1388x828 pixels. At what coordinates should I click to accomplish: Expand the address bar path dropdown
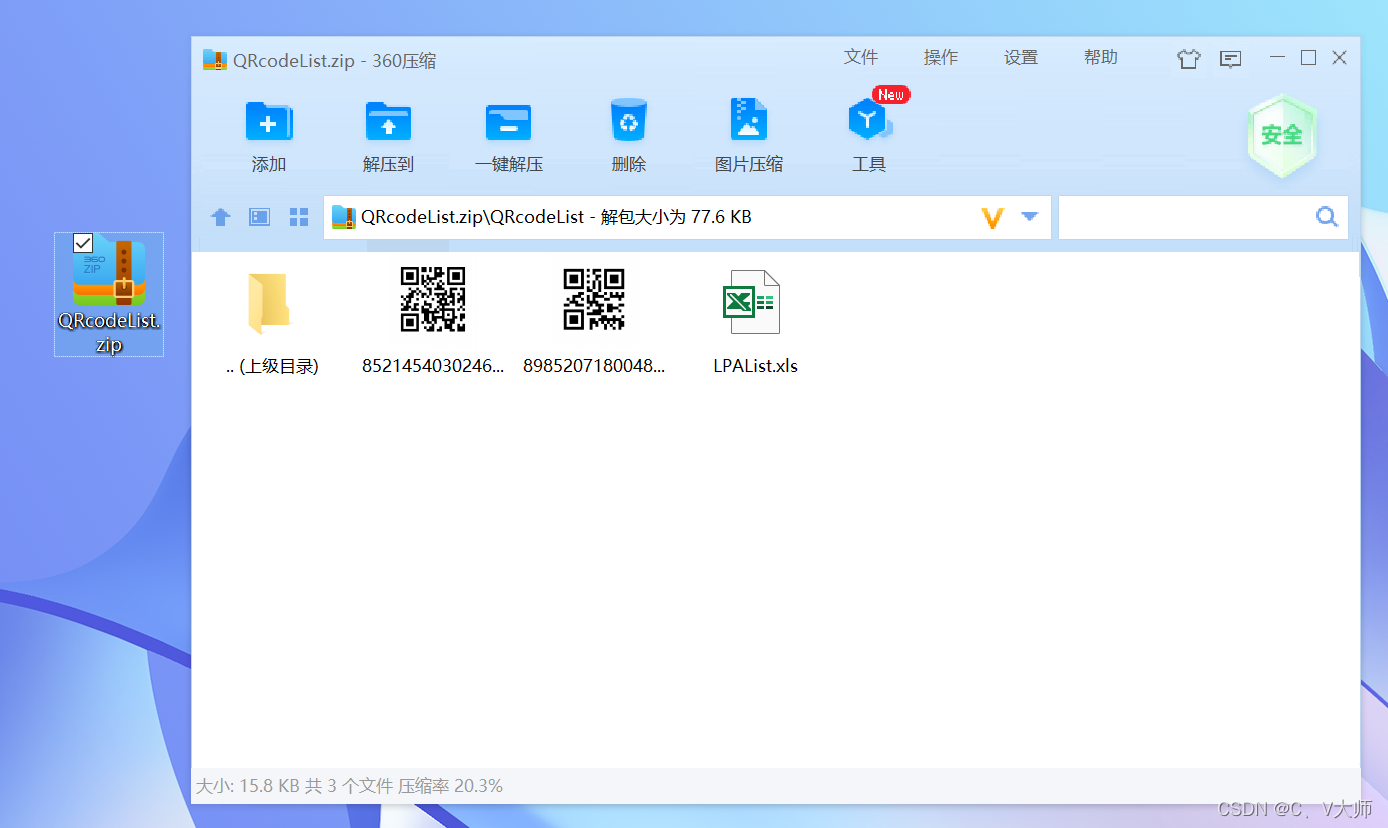[x=1030, y=217]
